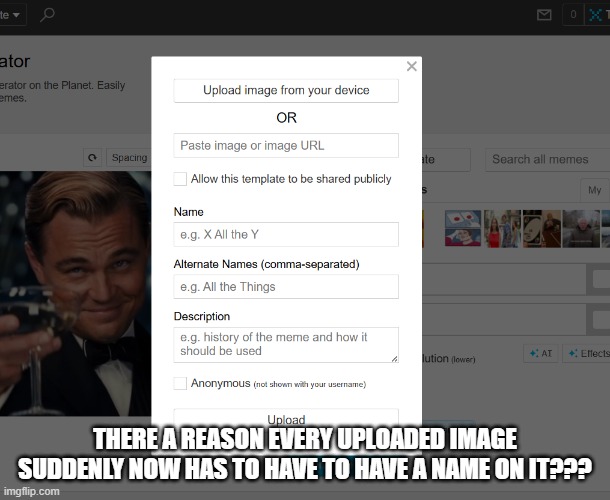The width and height of the screenshot is (610, 500).
Task: Click the notification count box showing 0
Action: click(x=573, y=15)
